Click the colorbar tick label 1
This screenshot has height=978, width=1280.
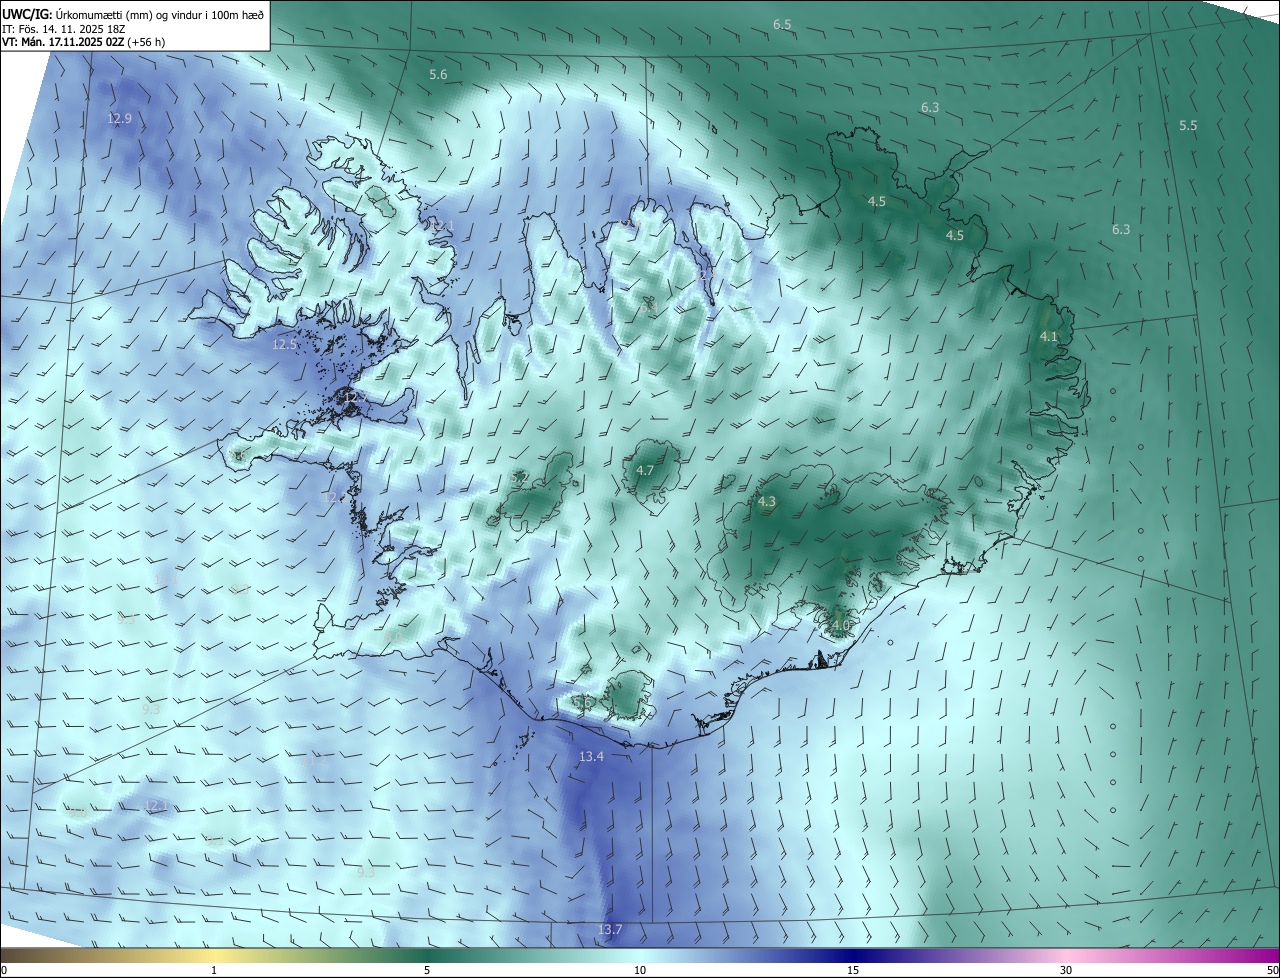[214, 970]
